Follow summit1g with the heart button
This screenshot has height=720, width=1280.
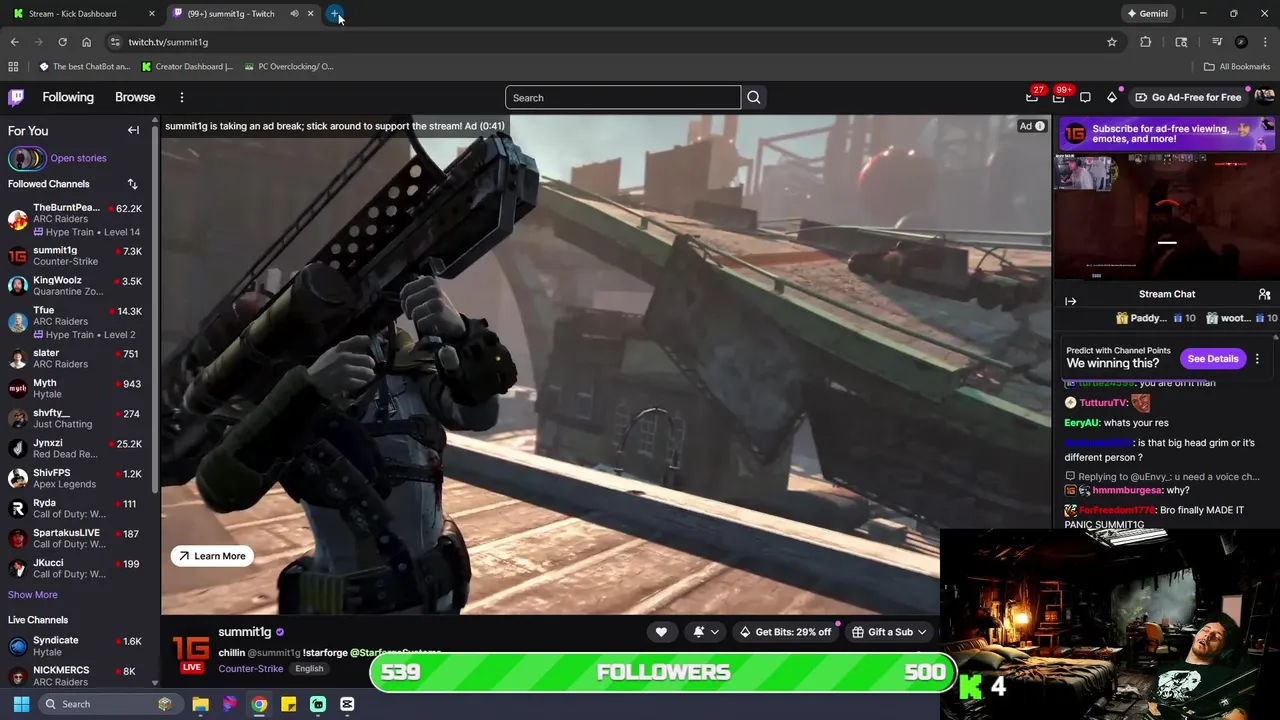(661, 632)
